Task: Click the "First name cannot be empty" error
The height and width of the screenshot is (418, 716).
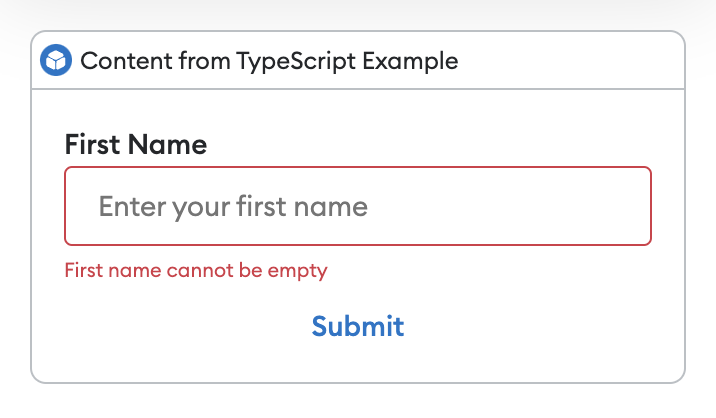Action: click(x=196, y=270)
